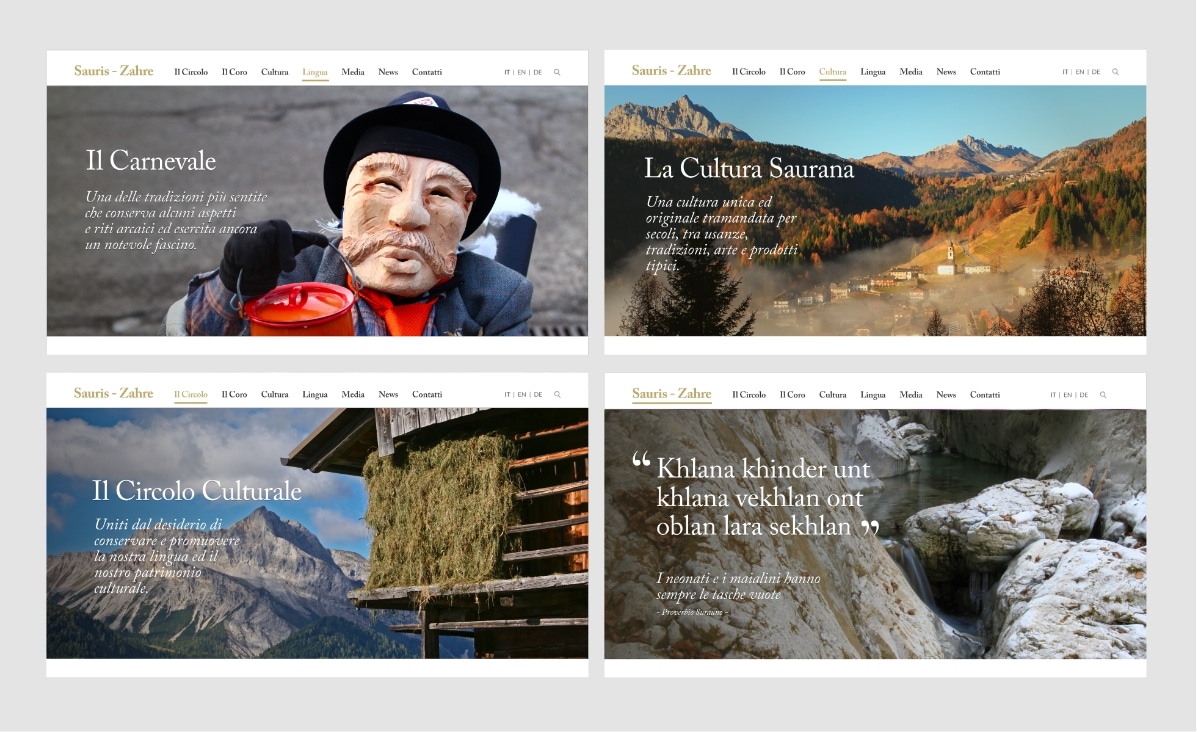Click Il Carnevale hero heading

point(150,160)
